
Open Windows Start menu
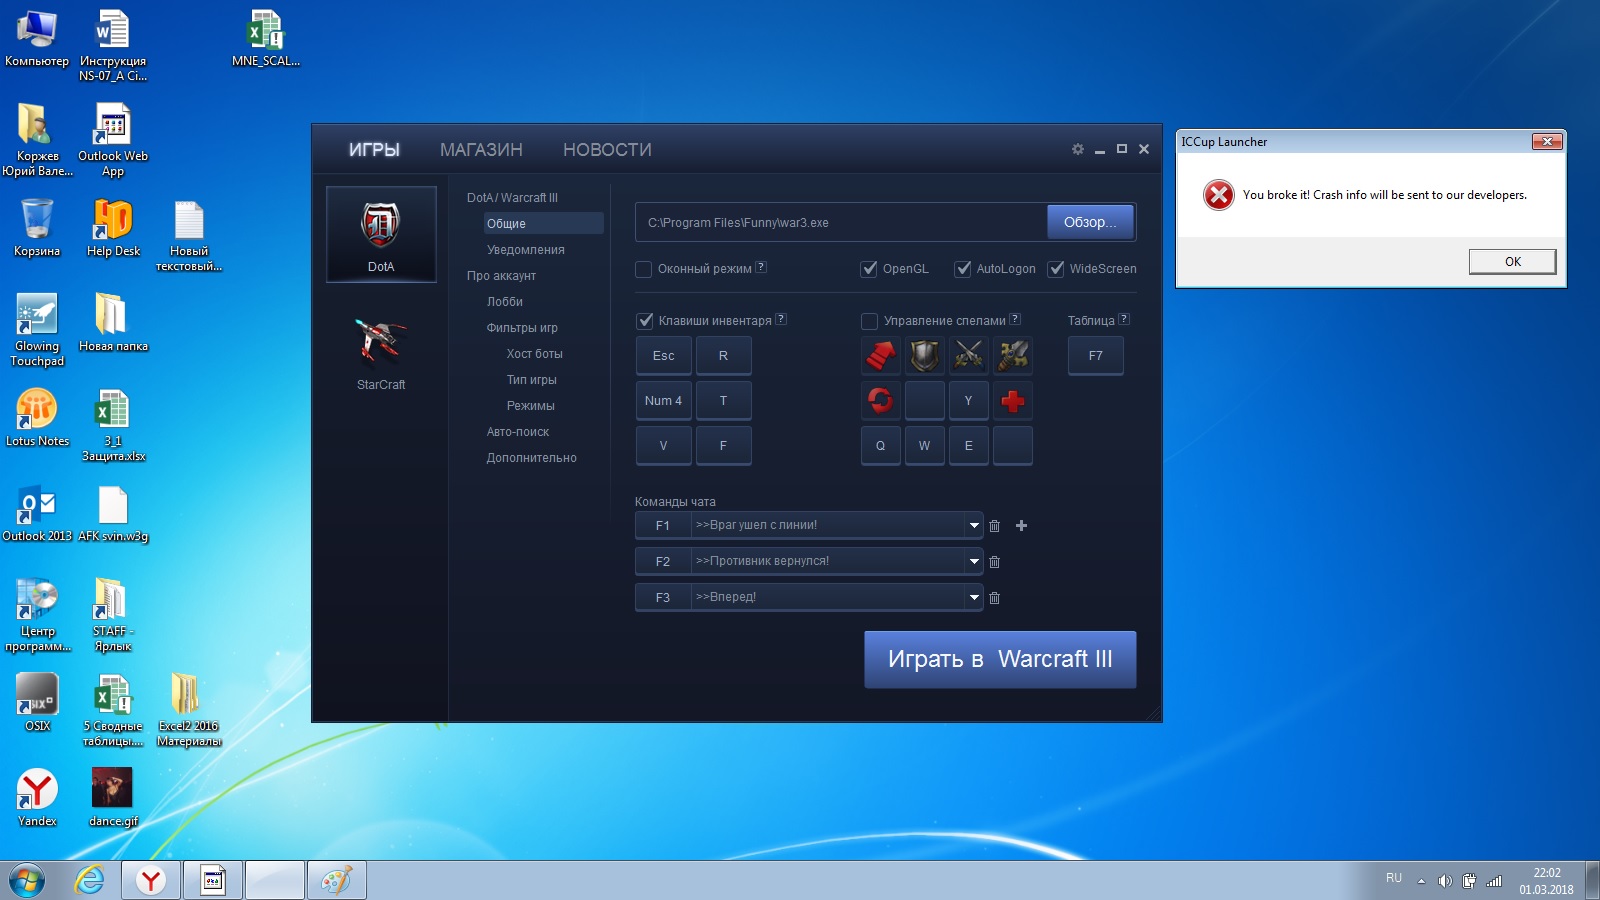coord(27,880)
